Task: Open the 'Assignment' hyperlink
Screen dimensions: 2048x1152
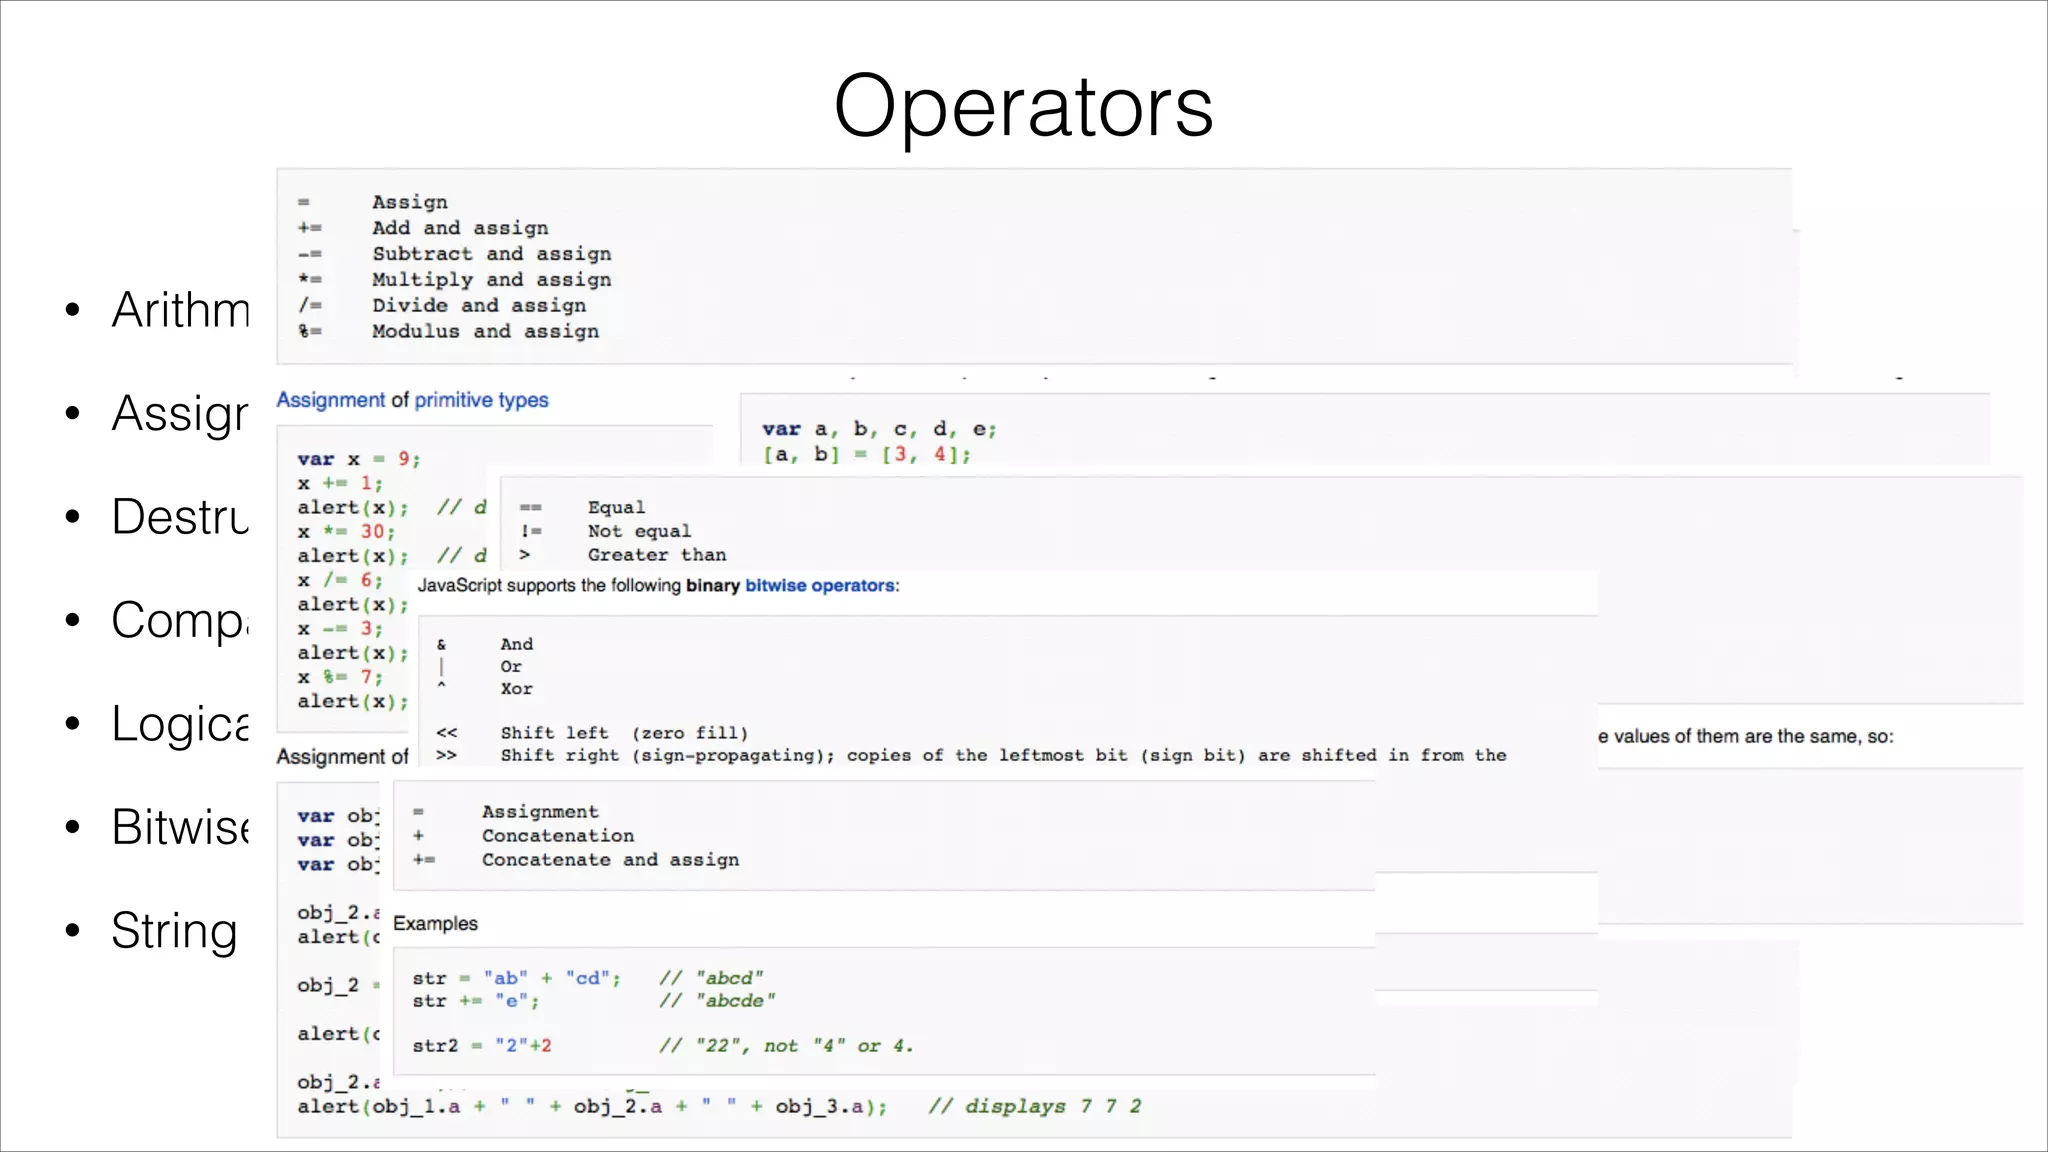Action: [x=330, y=400]
